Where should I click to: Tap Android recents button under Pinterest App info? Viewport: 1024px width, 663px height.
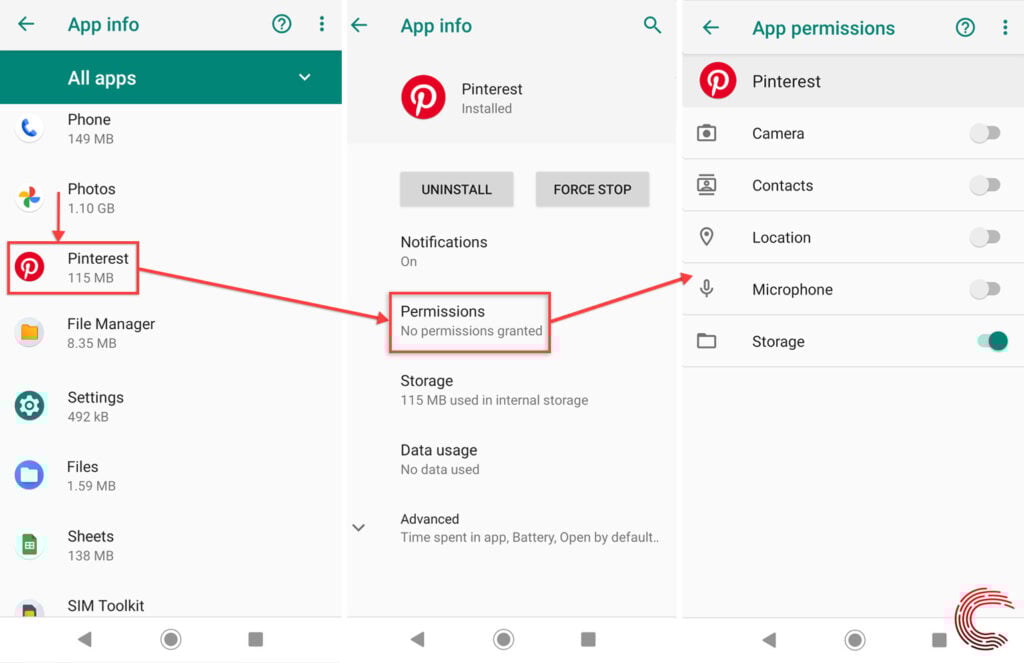coord(588,639)
